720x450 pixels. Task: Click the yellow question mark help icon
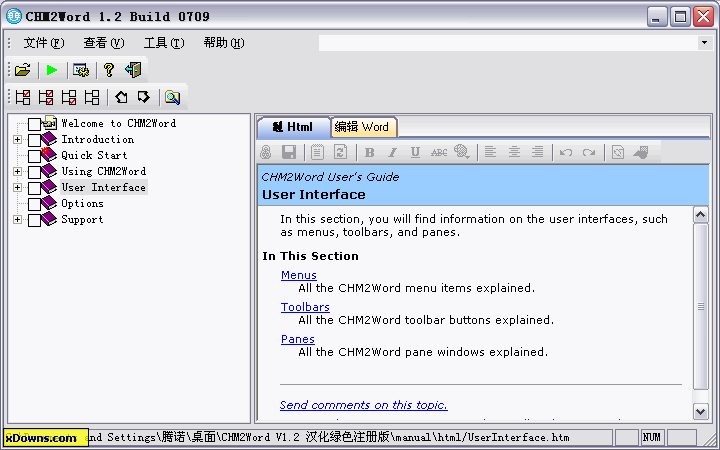pyautogui.click(x=109, y=70)
